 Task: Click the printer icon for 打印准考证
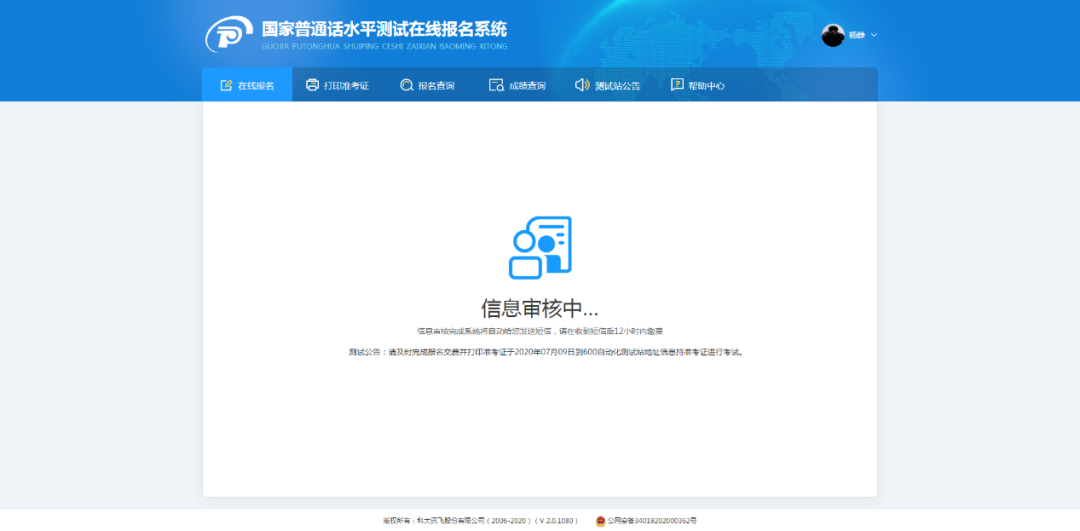312,85
